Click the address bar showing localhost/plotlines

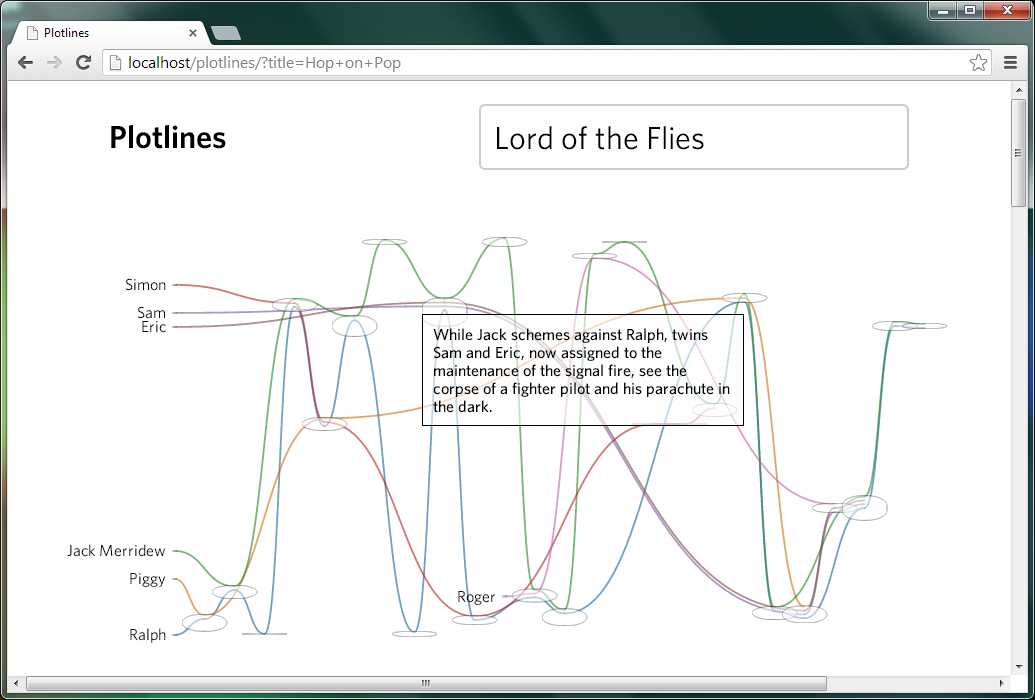coord(547,63)
